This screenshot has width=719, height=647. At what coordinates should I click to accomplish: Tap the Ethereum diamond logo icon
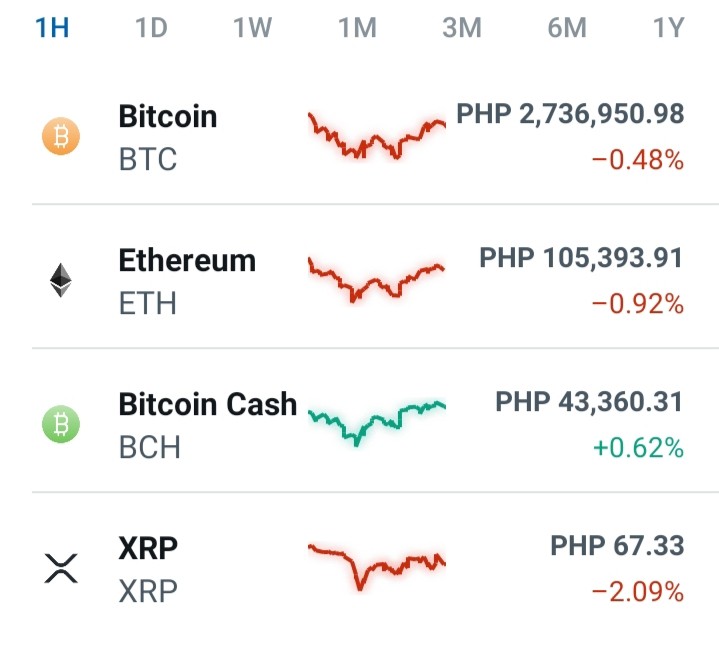click(61, 280)
